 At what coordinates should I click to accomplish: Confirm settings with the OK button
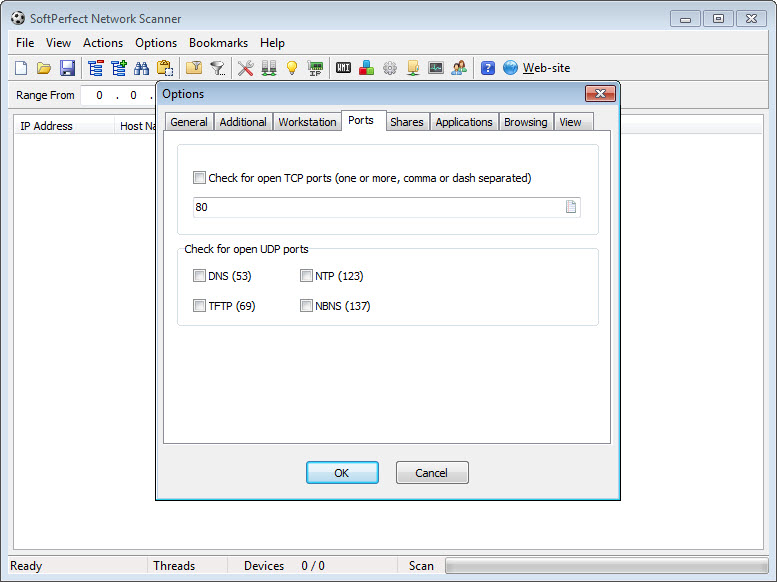coord(342,472)
